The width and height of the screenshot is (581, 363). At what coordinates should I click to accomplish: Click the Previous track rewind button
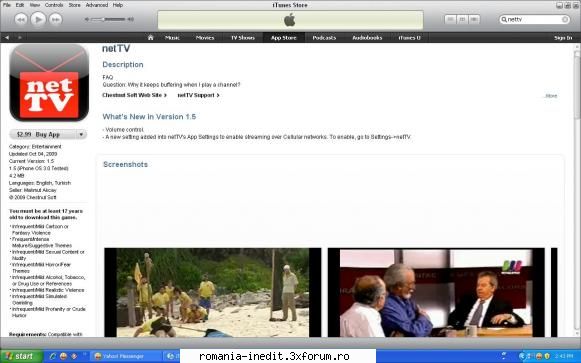tap(21, 19)
